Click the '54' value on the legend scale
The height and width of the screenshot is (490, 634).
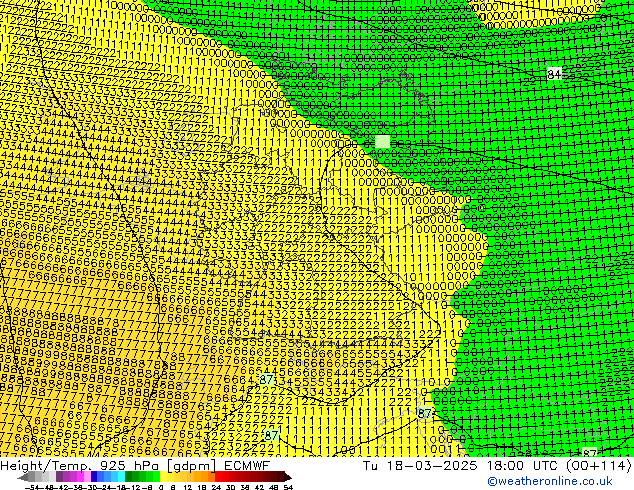pyautogui.click(x=288, y=487)
